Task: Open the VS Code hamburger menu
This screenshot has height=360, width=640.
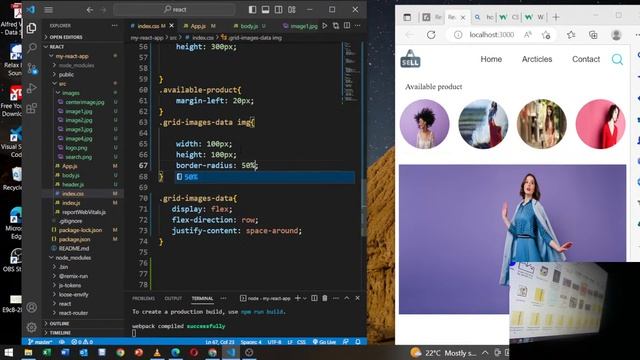Action: [49, 9]
